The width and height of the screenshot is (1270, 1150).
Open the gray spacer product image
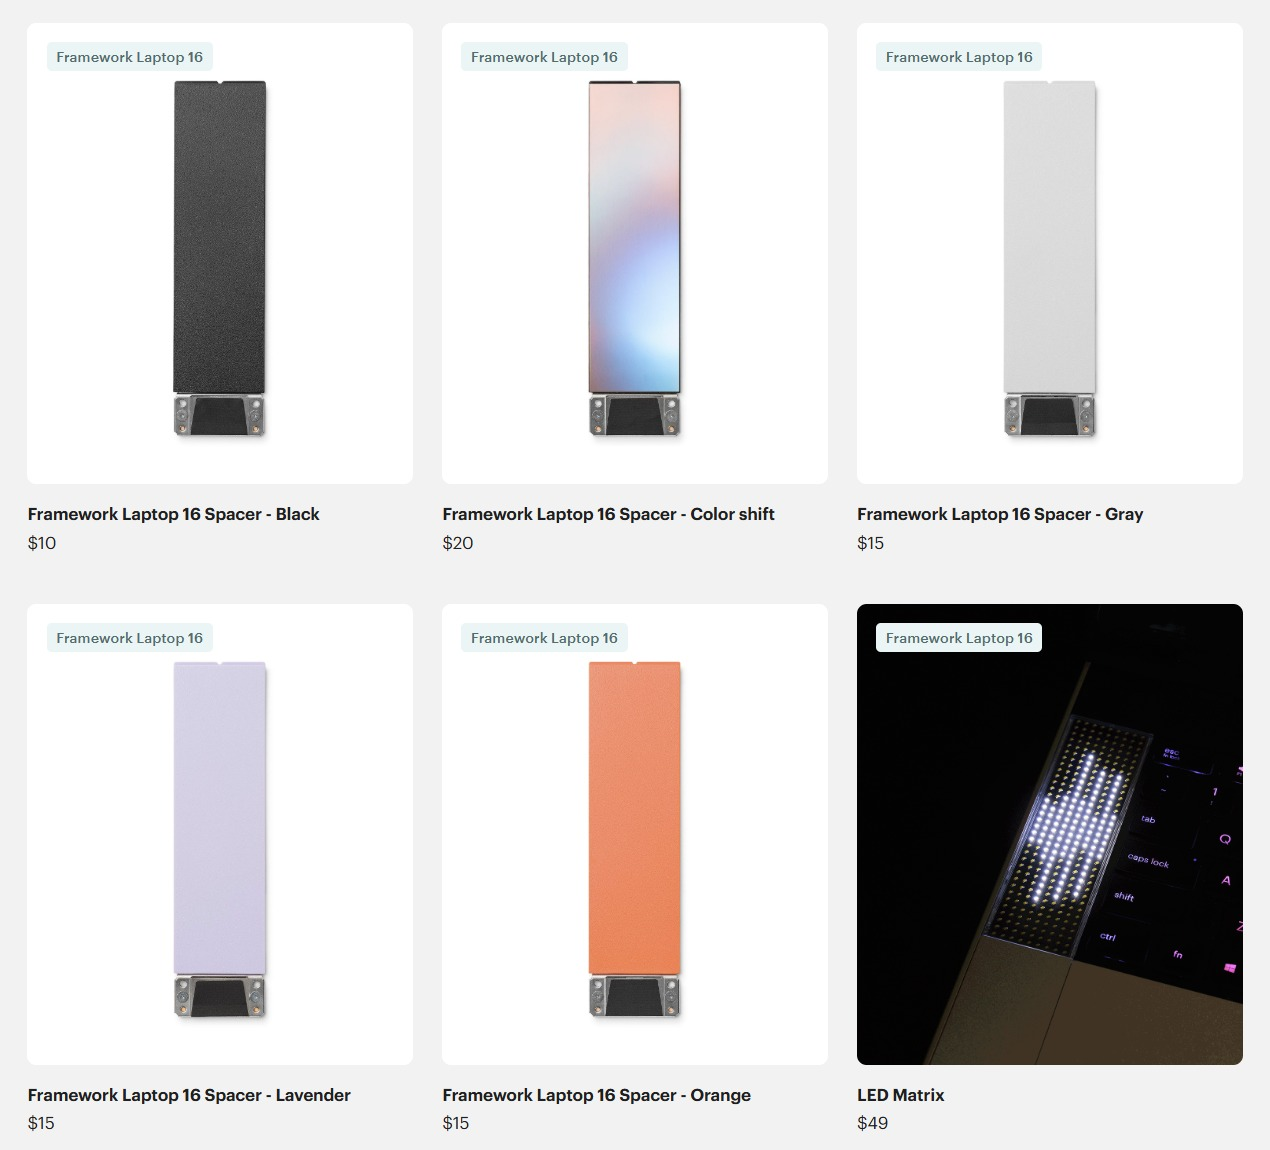pos(1050,254)
